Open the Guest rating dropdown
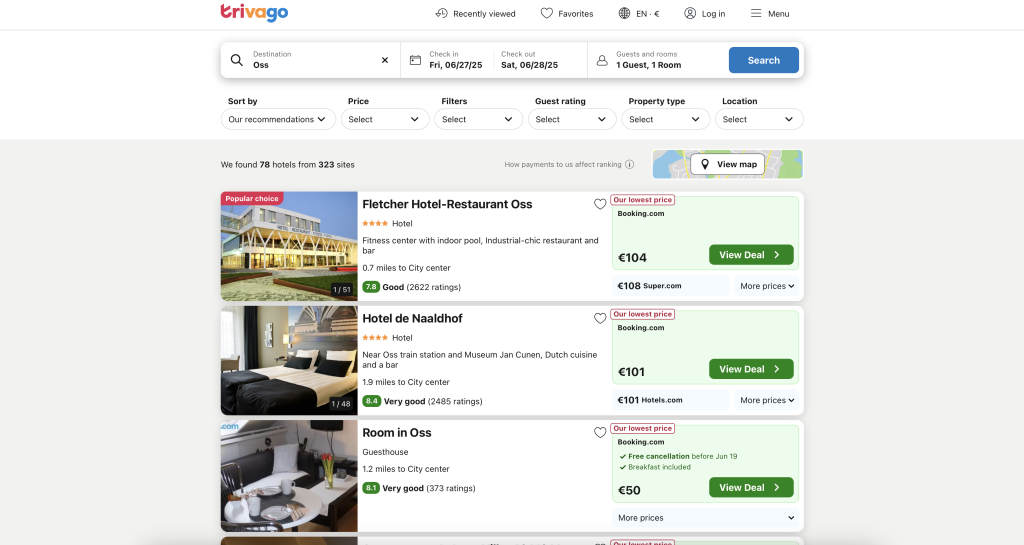The height and width of the screenshot is (545, 1024). click(x=572, y=119)
